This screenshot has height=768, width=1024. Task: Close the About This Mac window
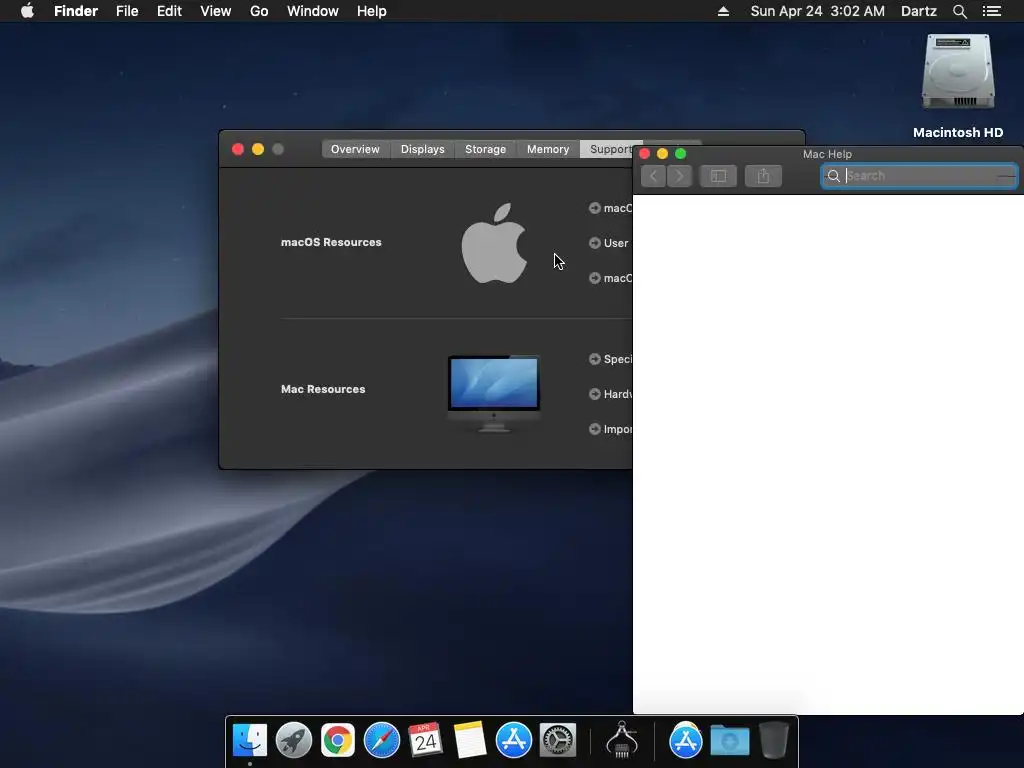pos(238,150)
